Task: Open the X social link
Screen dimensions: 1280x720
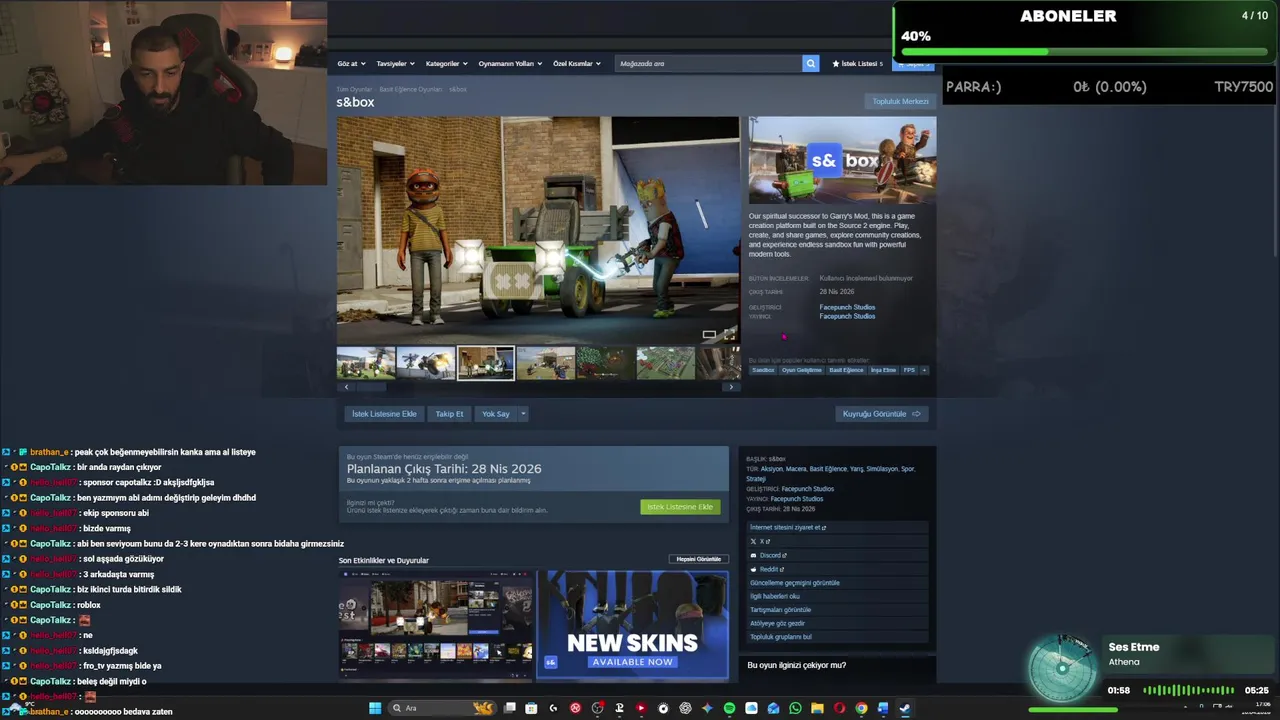Action: [761, 541]
